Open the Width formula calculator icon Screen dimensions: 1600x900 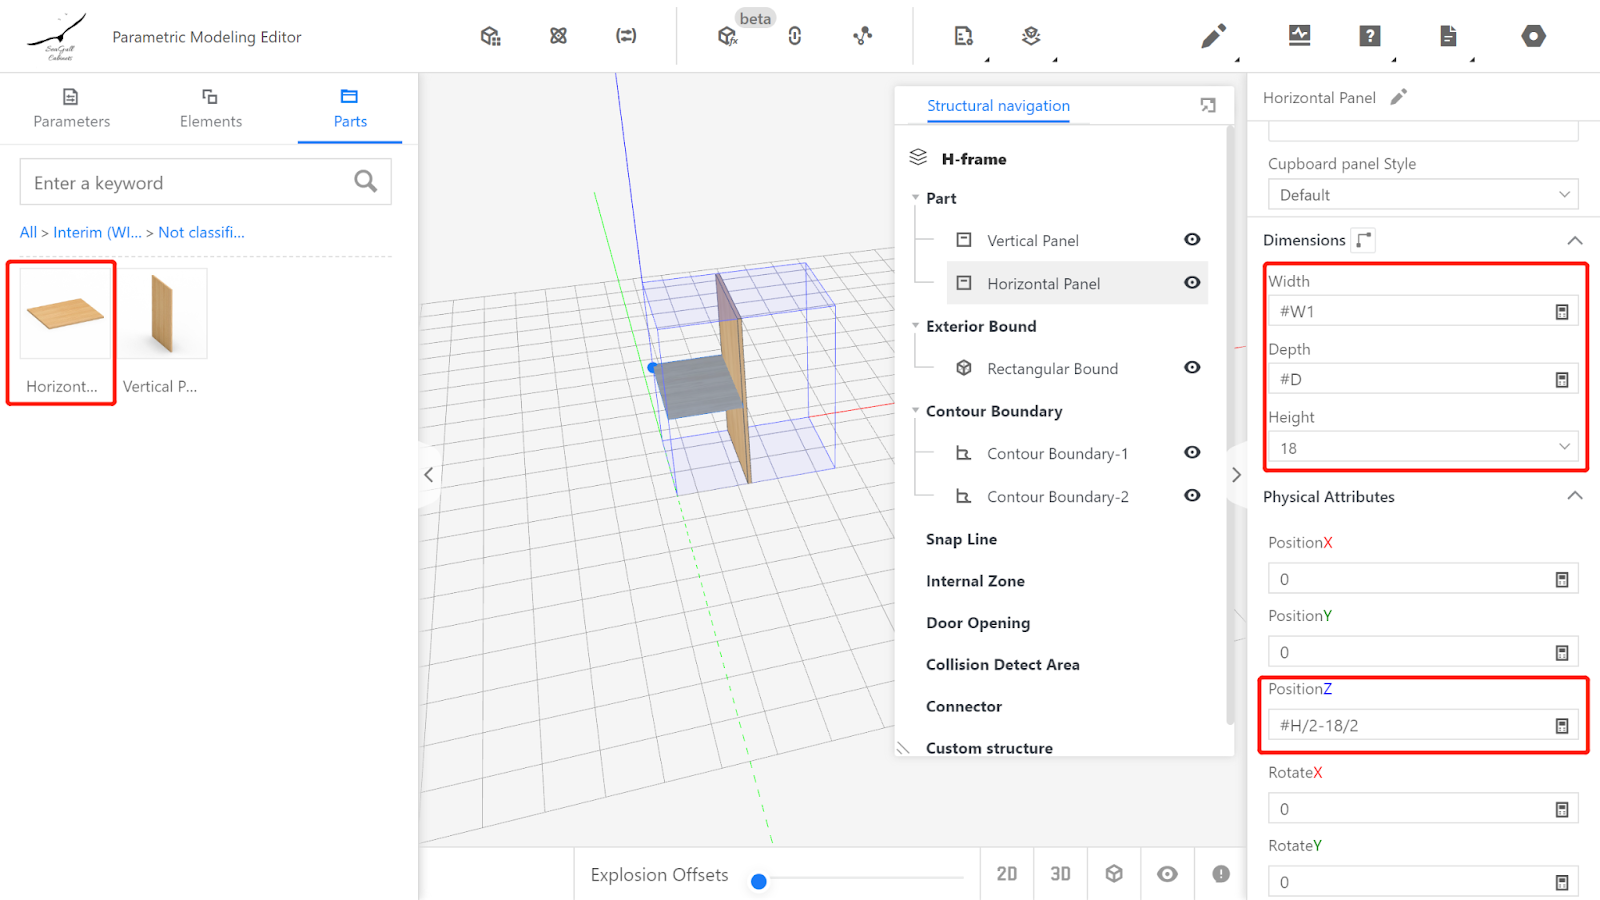[1562, 312]
